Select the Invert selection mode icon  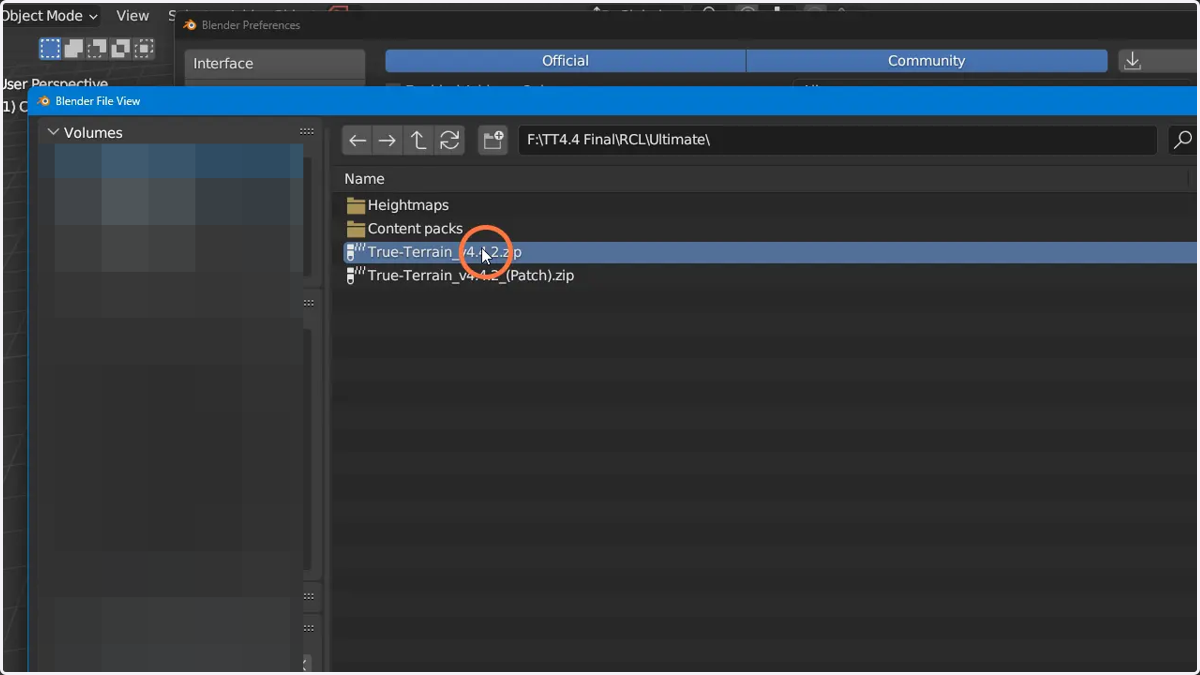click(x=121, y=48)
